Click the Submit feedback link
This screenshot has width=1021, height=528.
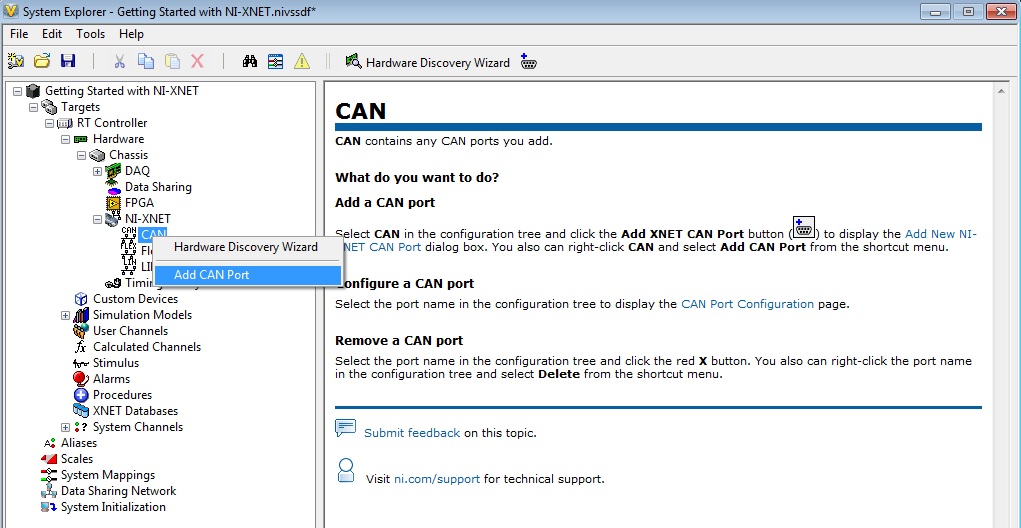412,433
